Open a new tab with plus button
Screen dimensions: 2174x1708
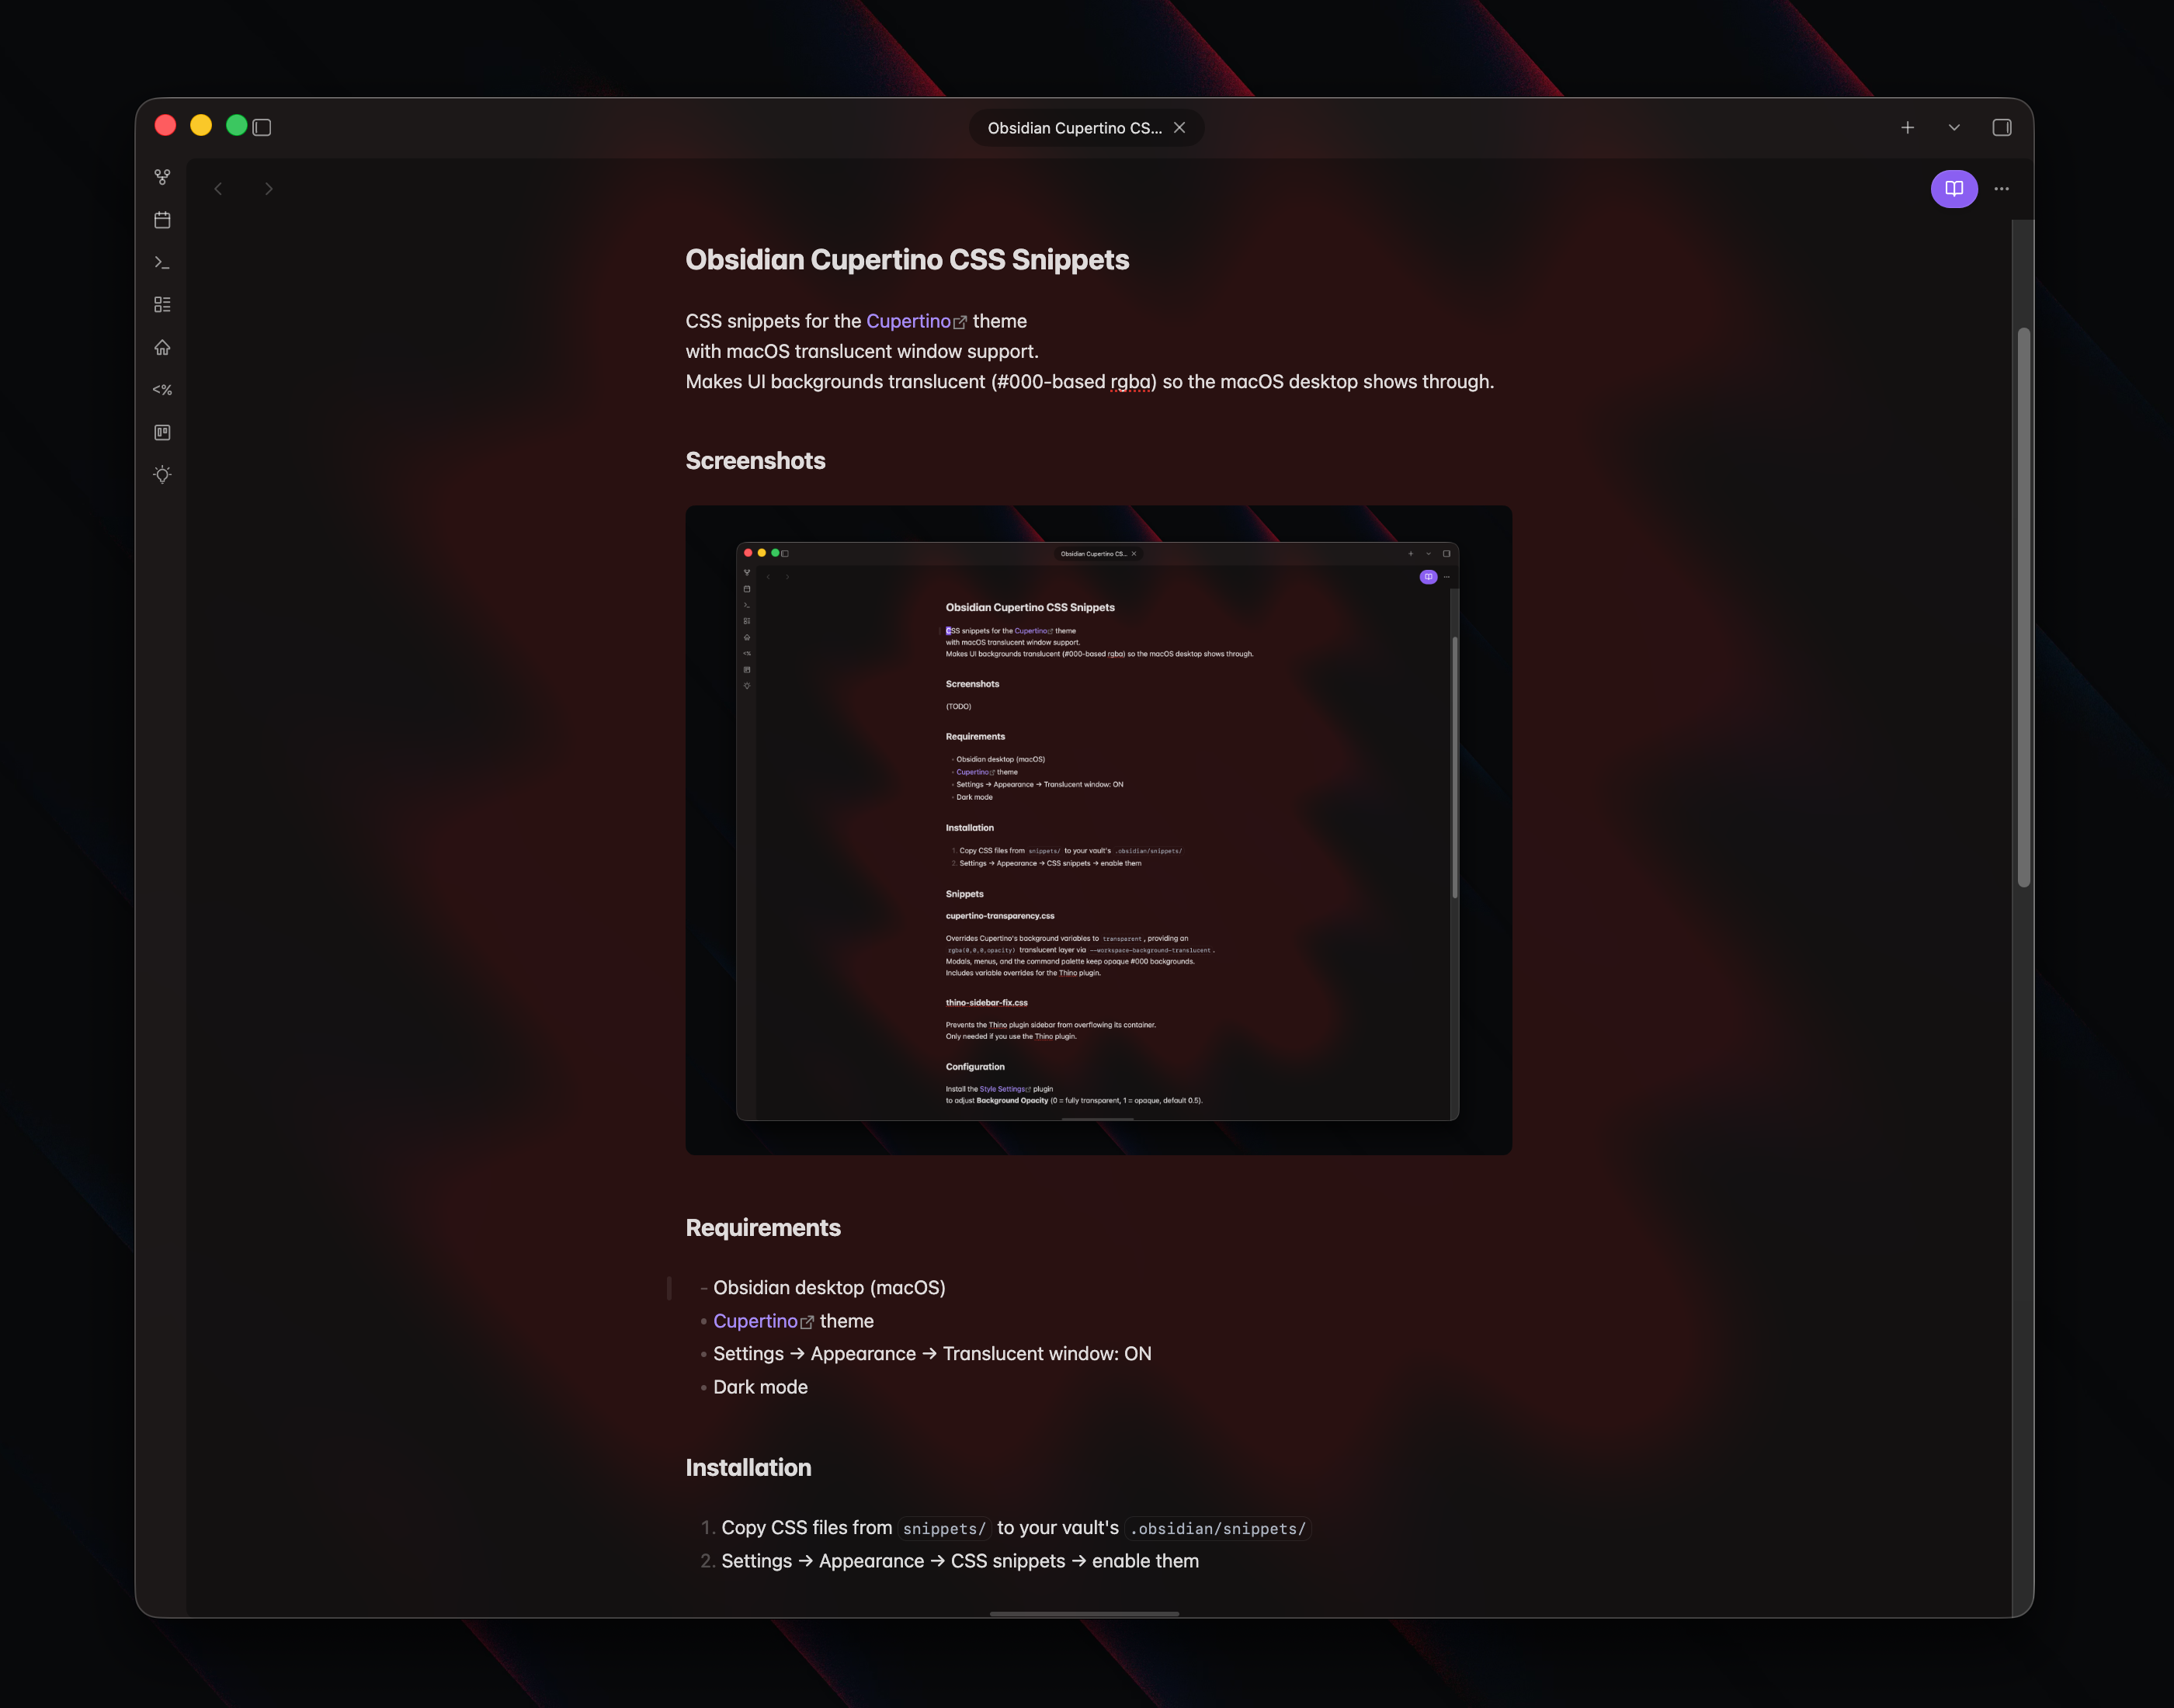1907,127
